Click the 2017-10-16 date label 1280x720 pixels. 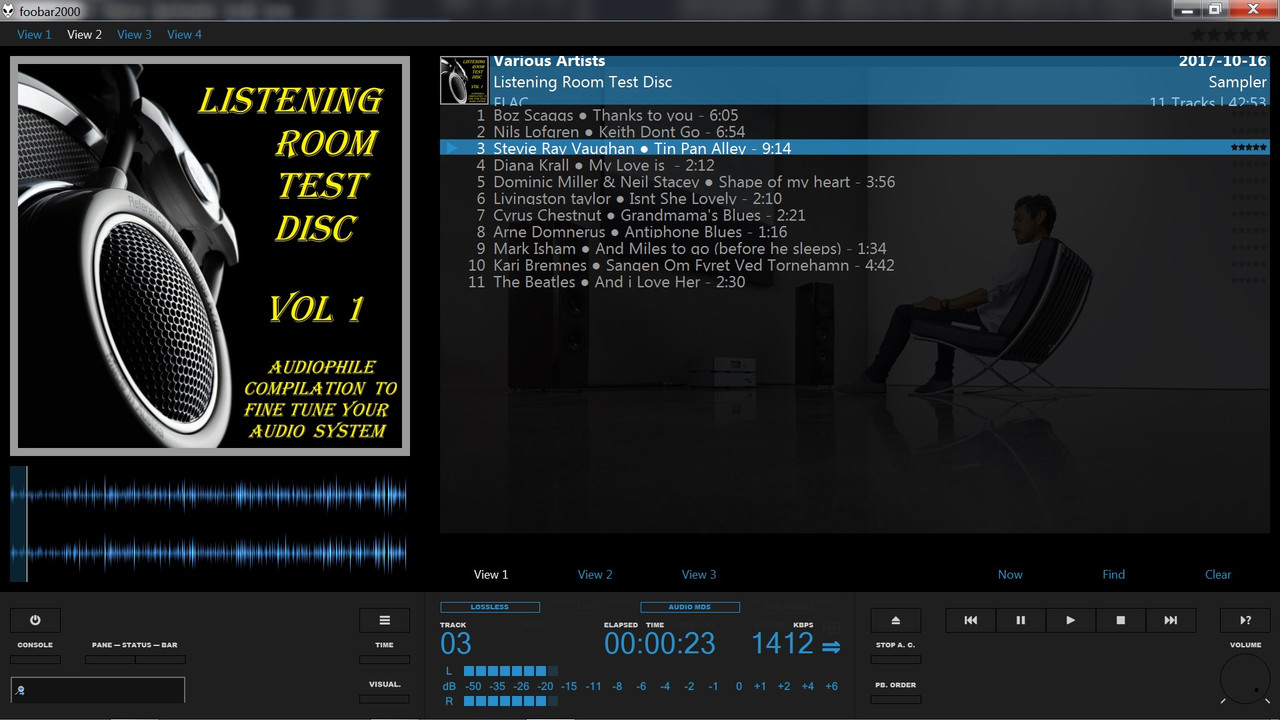[1222, 62]
